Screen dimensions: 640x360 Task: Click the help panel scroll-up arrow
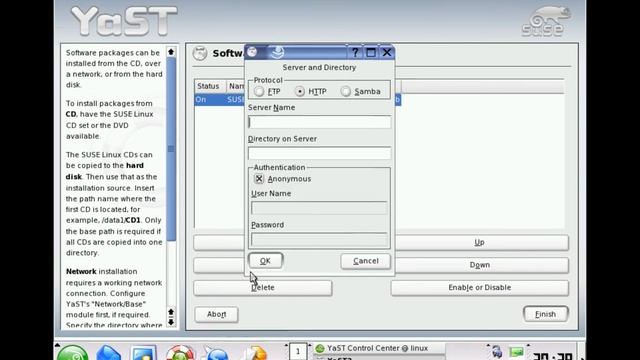(171, 52)
